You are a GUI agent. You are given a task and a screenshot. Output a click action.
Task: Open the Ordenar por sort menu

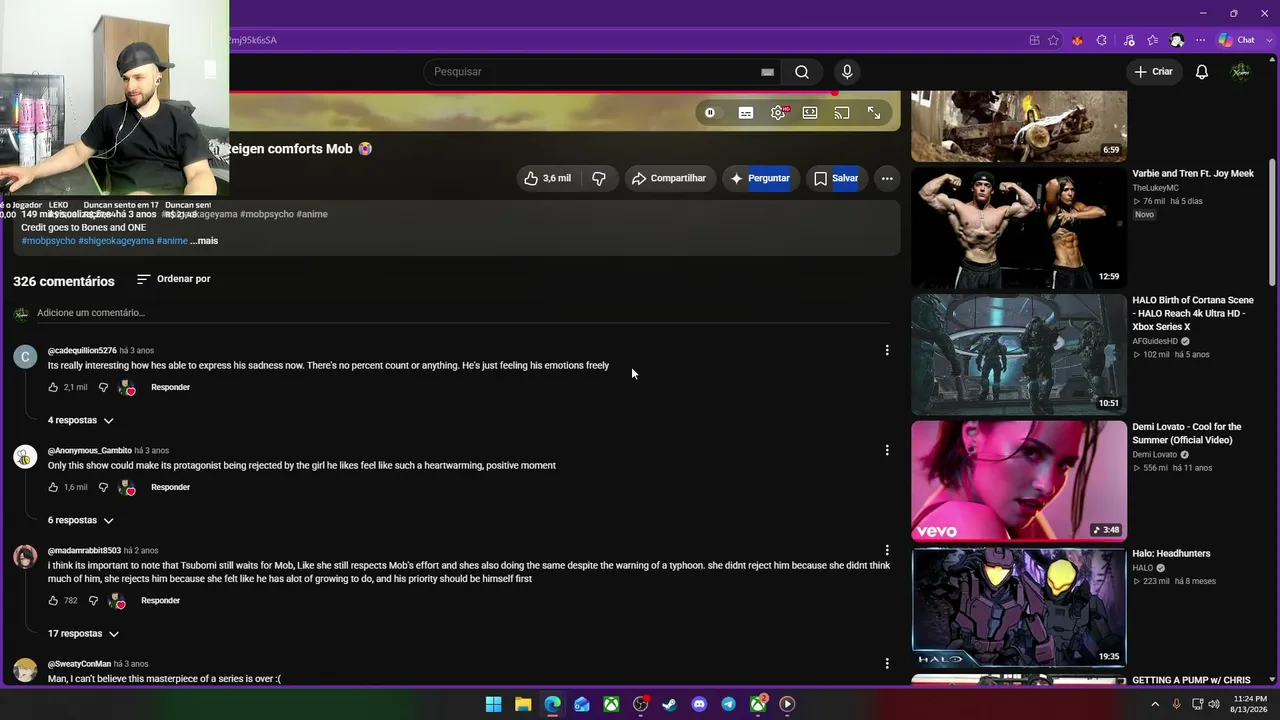174,279
